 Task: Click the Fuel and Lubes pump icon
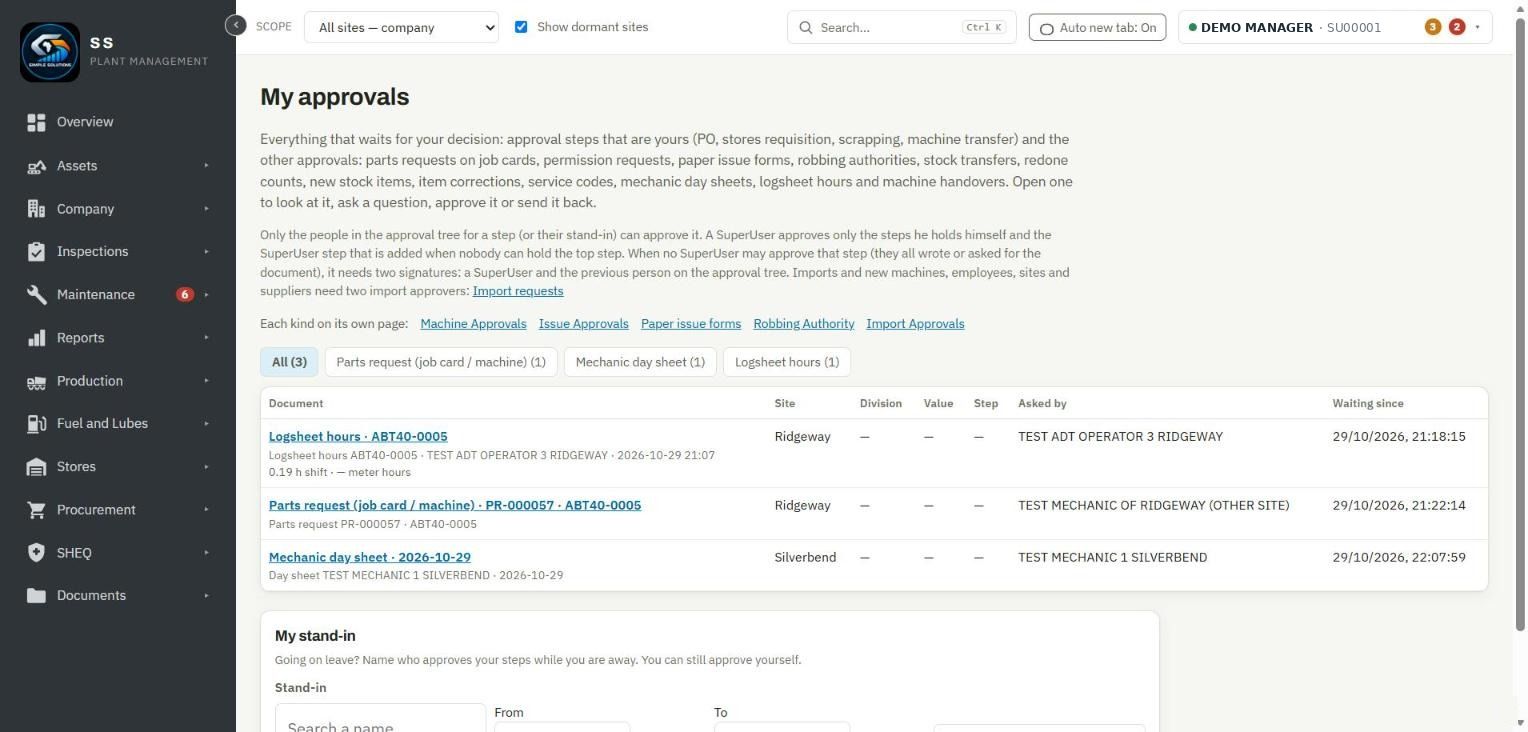pyautogui.click(x=37, y=424)
